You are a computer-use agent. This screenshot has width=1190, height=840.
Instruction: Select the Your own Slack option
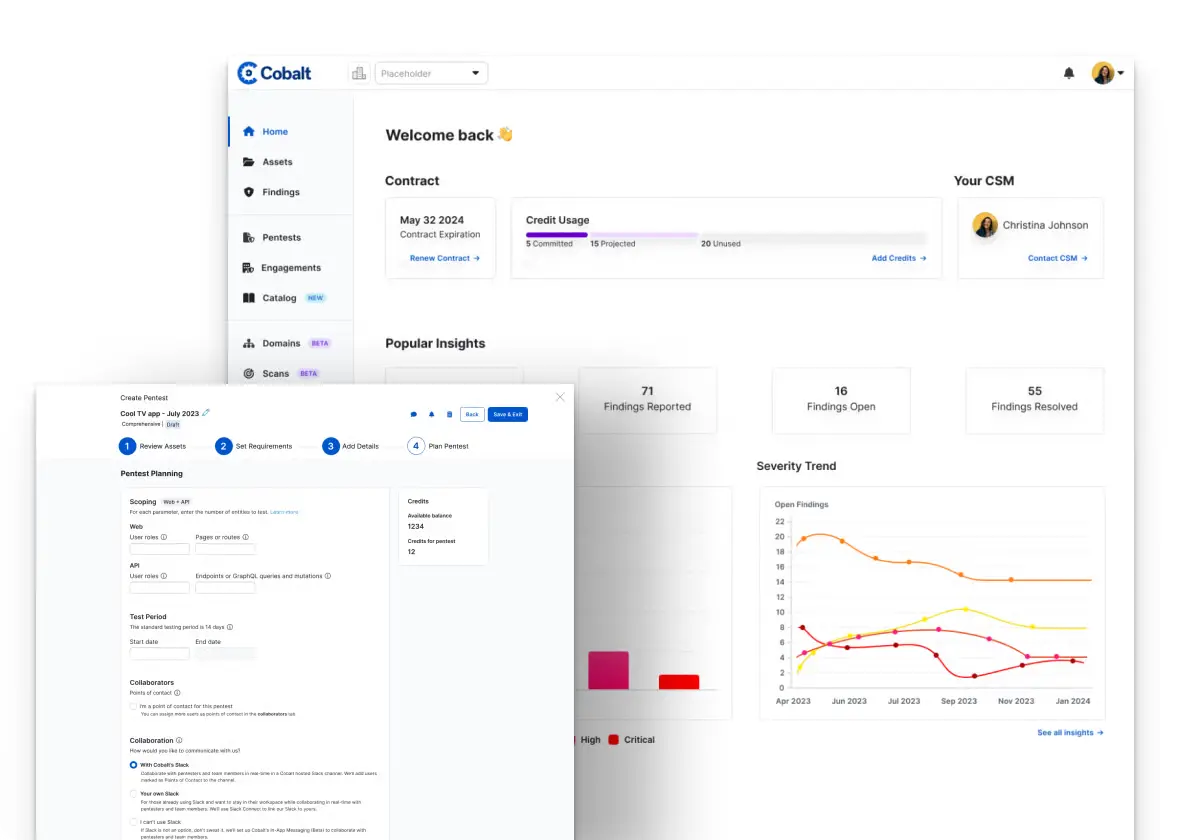pos(131,793)
